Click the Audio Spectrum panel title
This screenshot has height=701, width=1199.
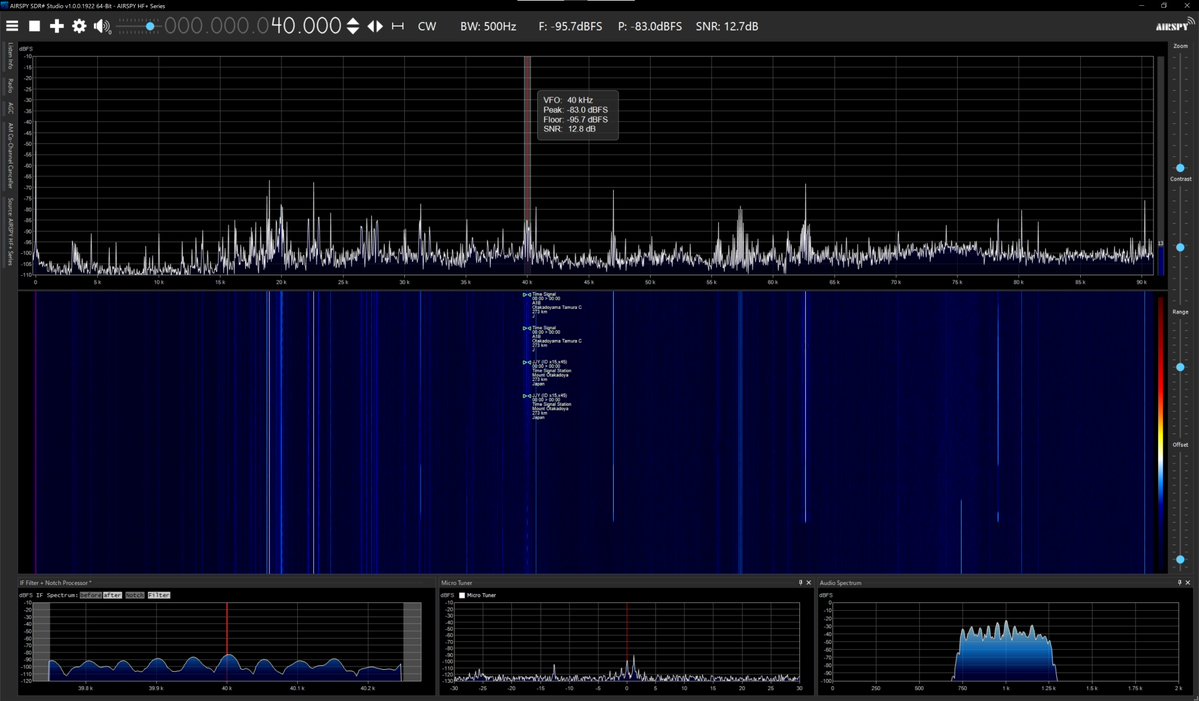pyautogui.click(x=840, y=583)
